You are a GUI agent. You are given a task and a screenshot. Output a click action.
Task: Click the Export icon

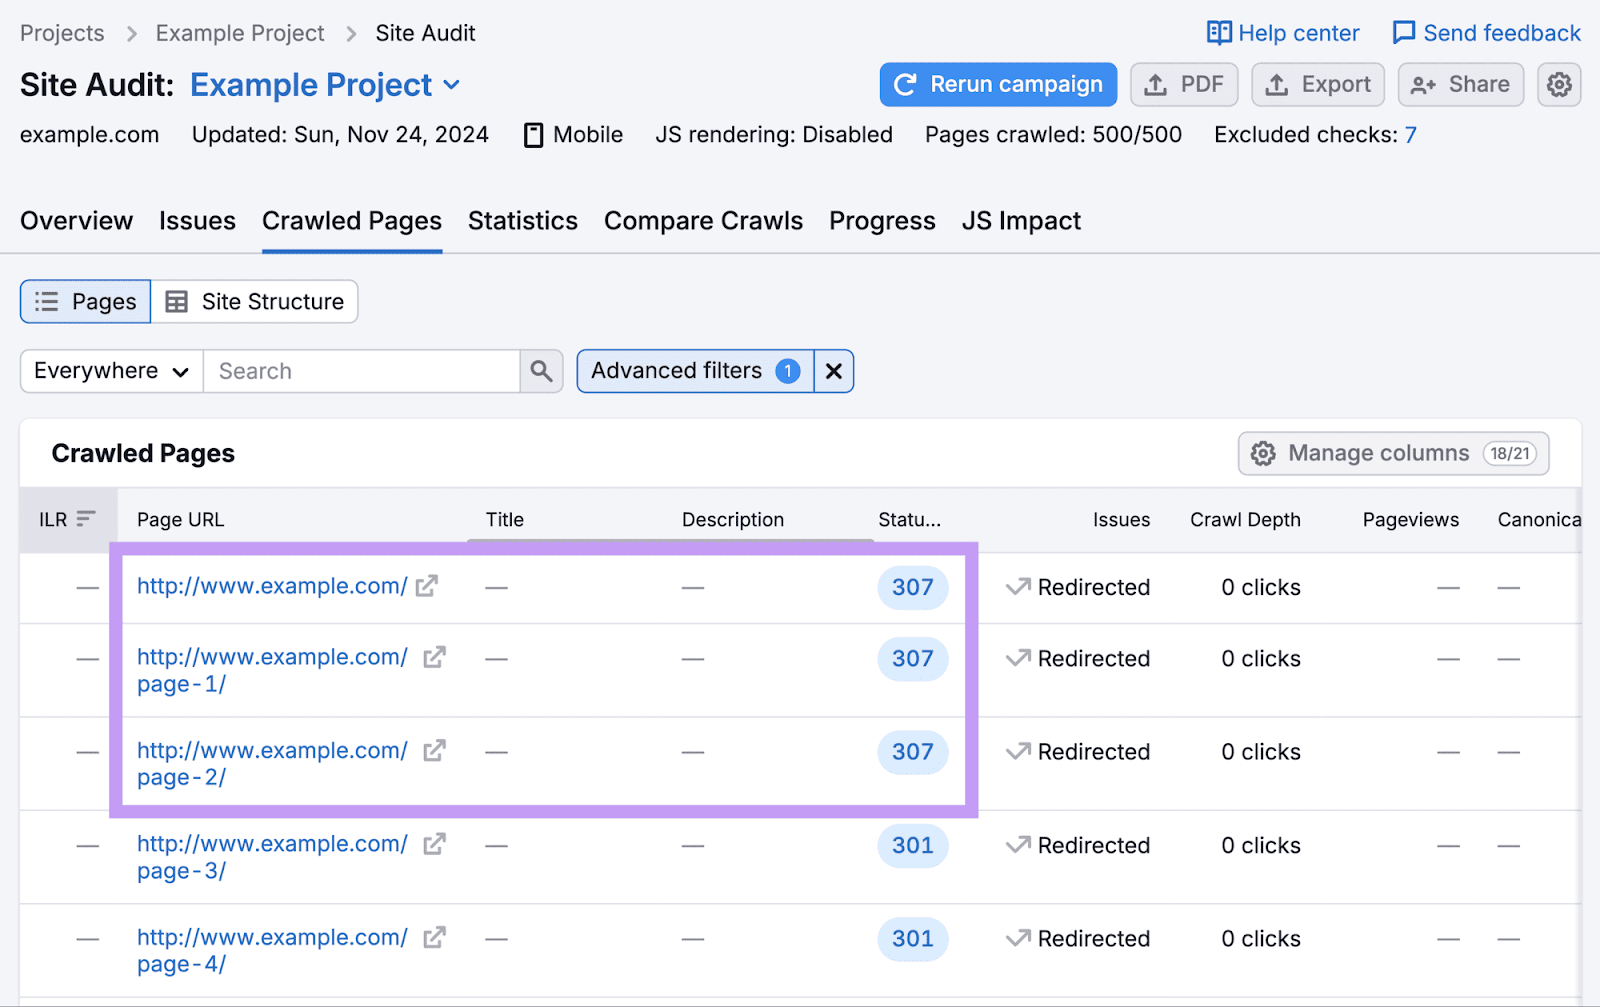tap(1277, 85)
